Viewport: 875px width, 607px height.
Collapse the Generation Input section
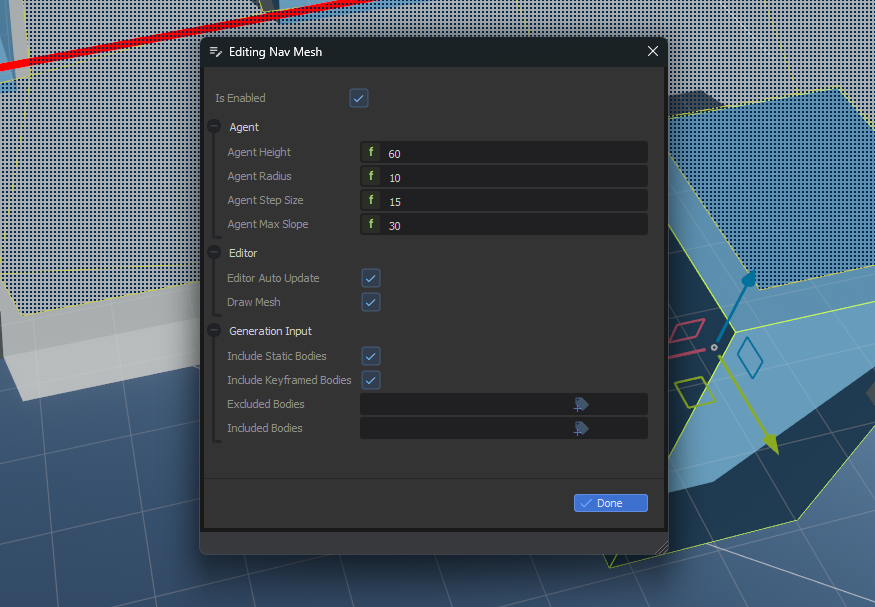click(x=214, y=331)
